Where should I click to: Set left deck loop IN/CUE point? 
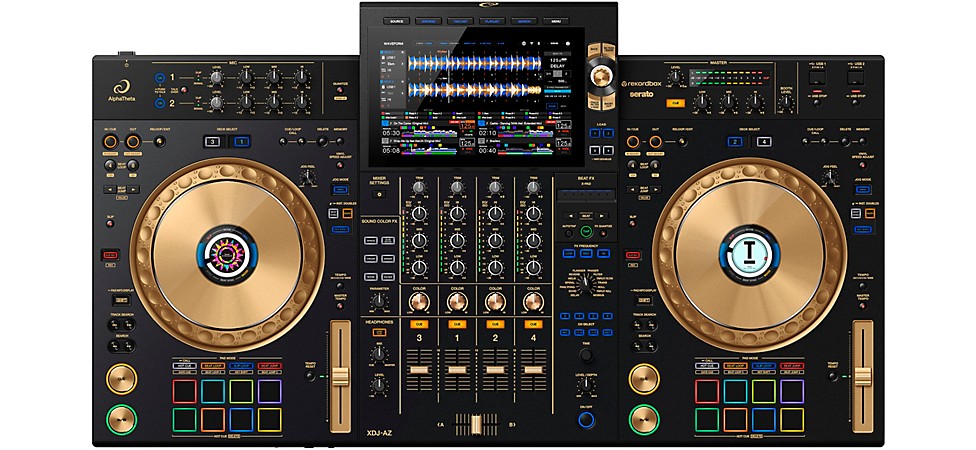click(x=111, y=142)
